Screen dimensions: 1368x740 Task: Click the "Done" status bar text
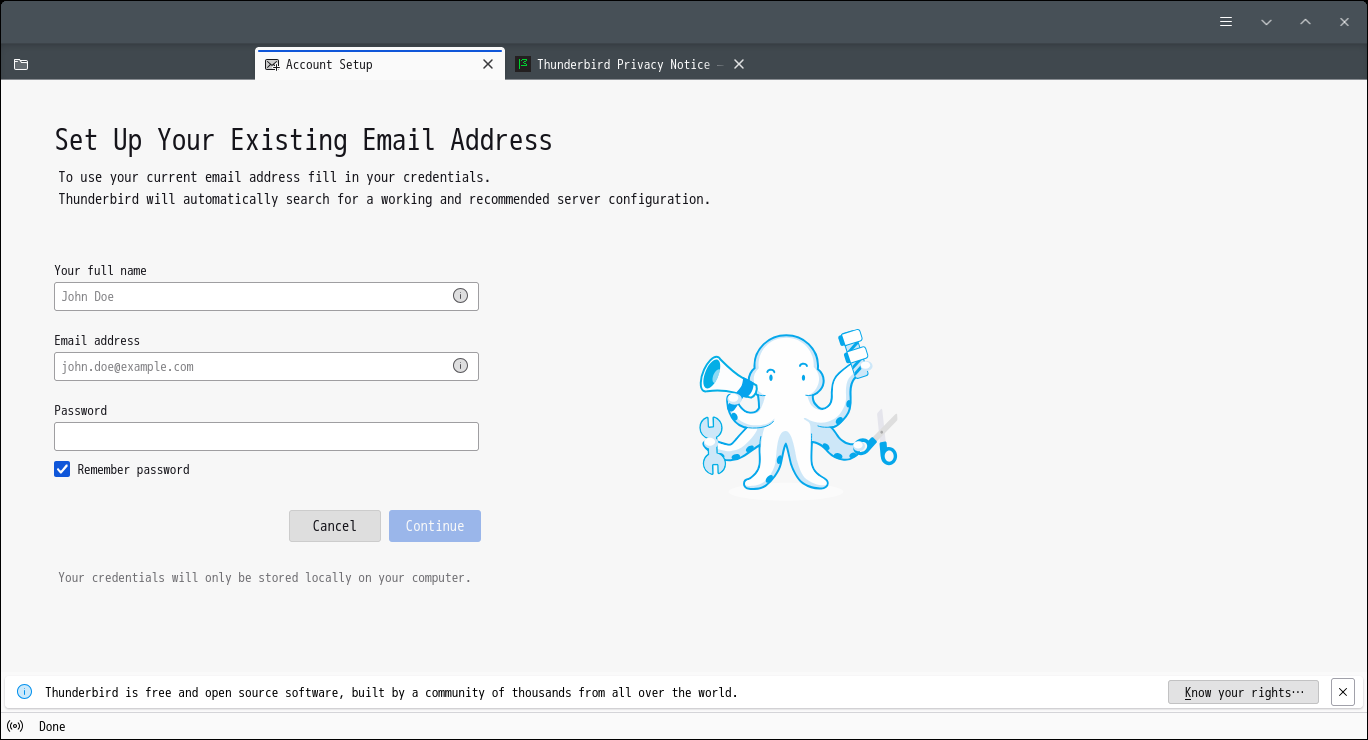[52, 727]
